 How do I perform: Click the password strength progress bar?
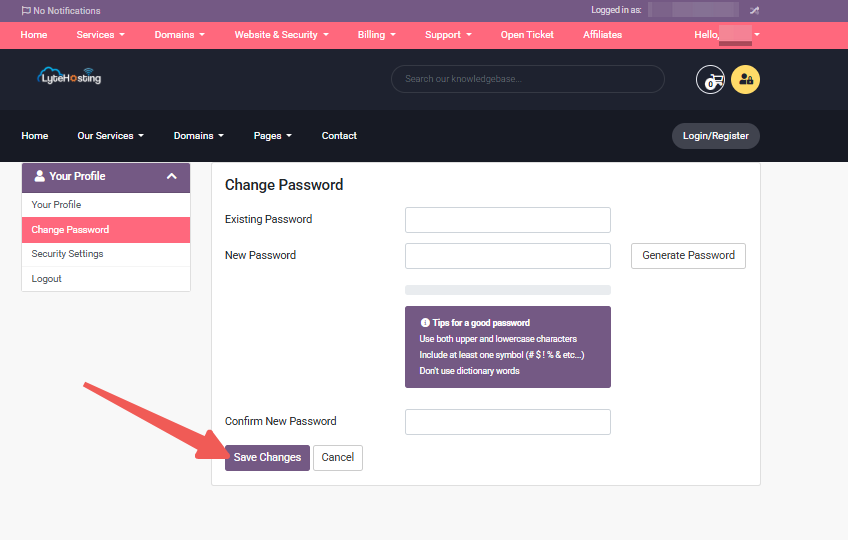pos(508,290)
